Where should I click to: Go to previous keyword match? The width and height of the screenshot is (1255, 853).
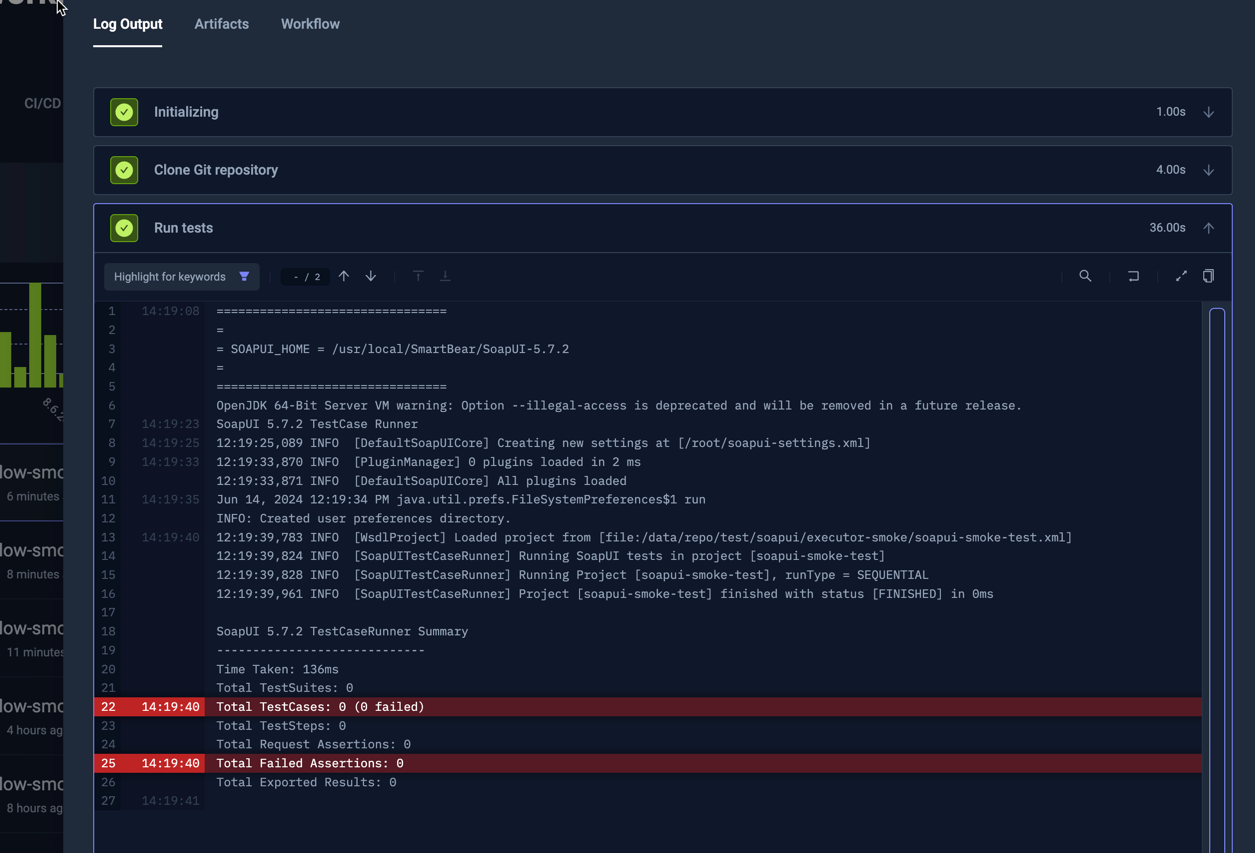[x=344, y=276]
